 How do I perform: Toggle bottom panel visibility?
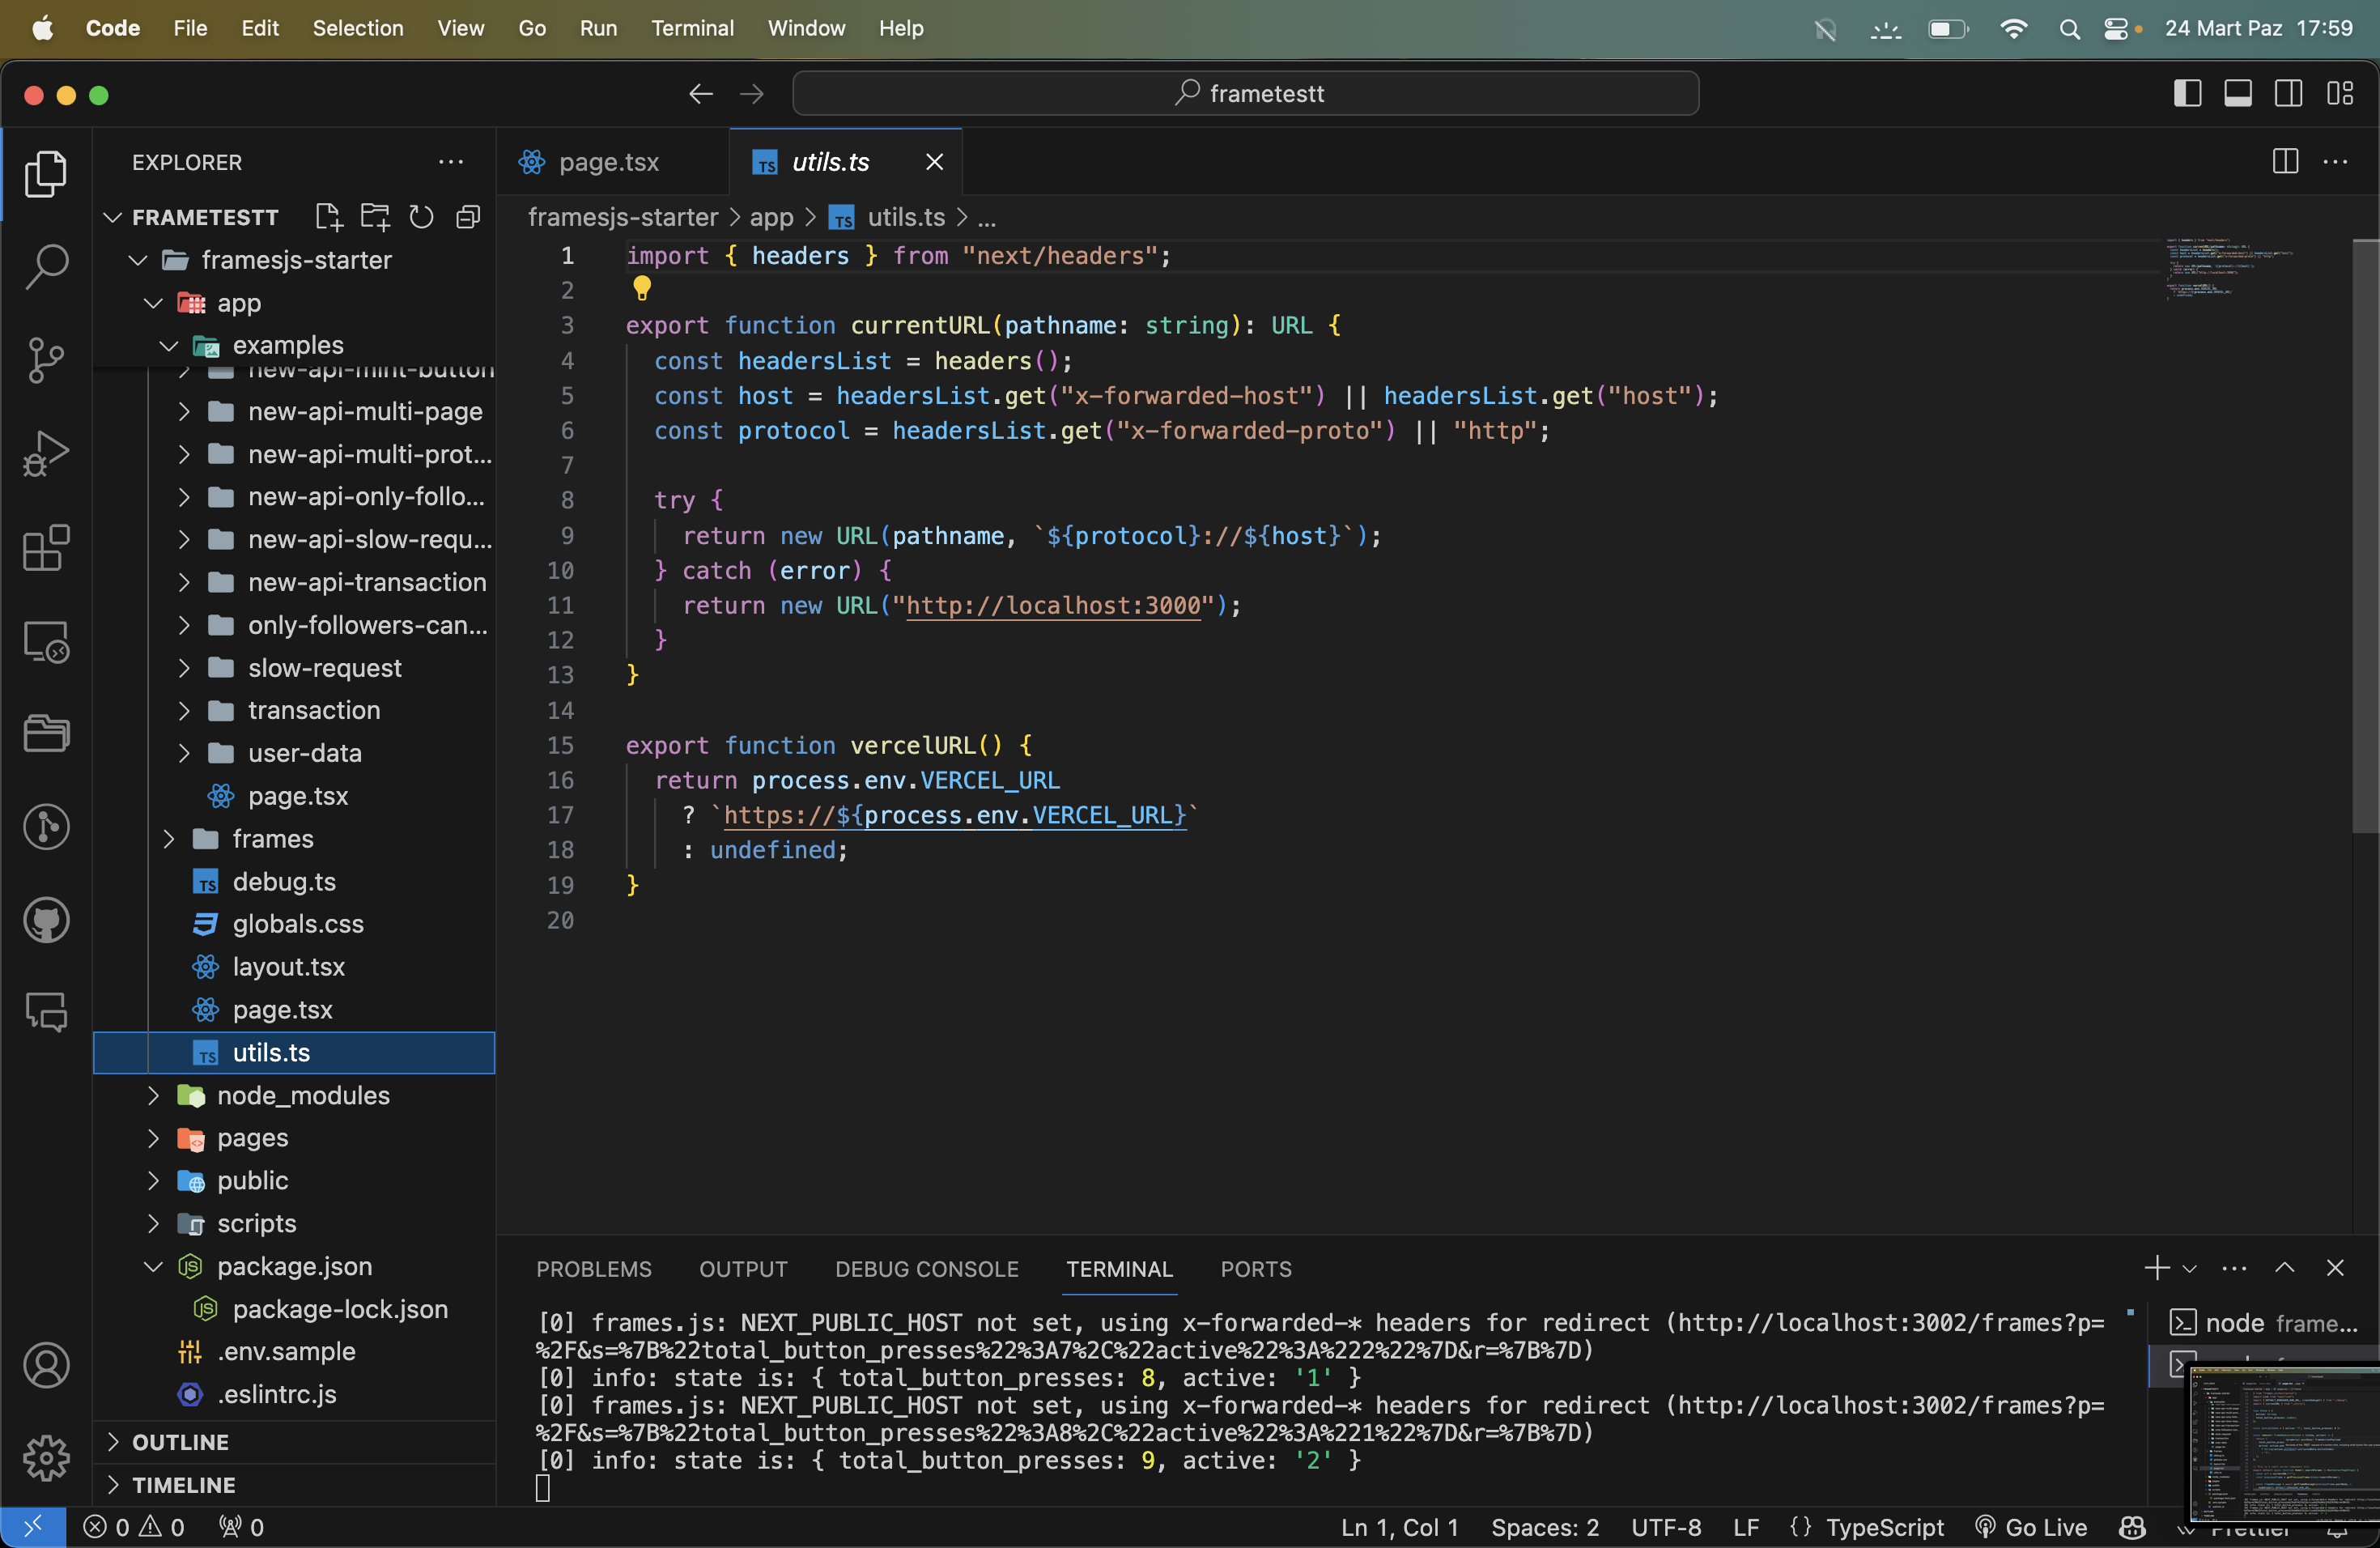click(x=2238, y=93)
